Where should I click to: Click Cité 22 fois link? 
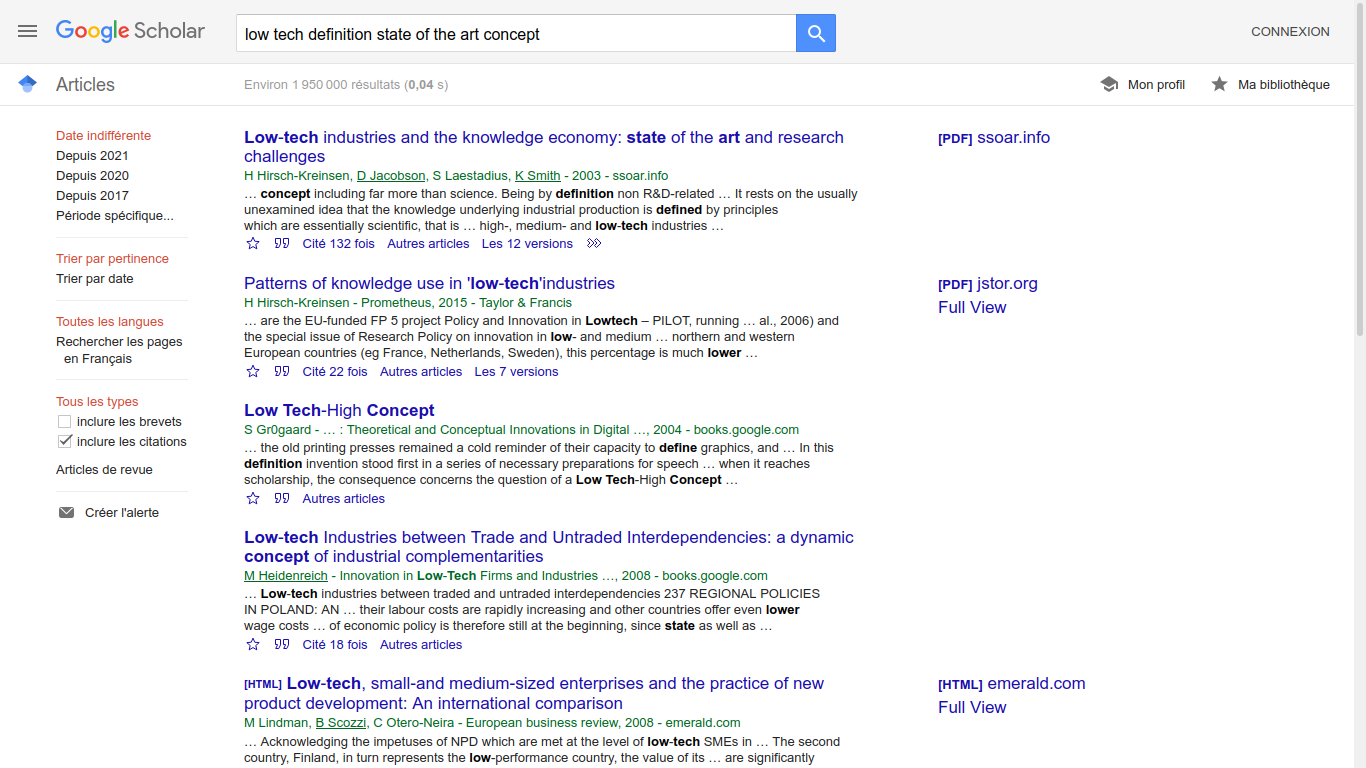point(335,371)
